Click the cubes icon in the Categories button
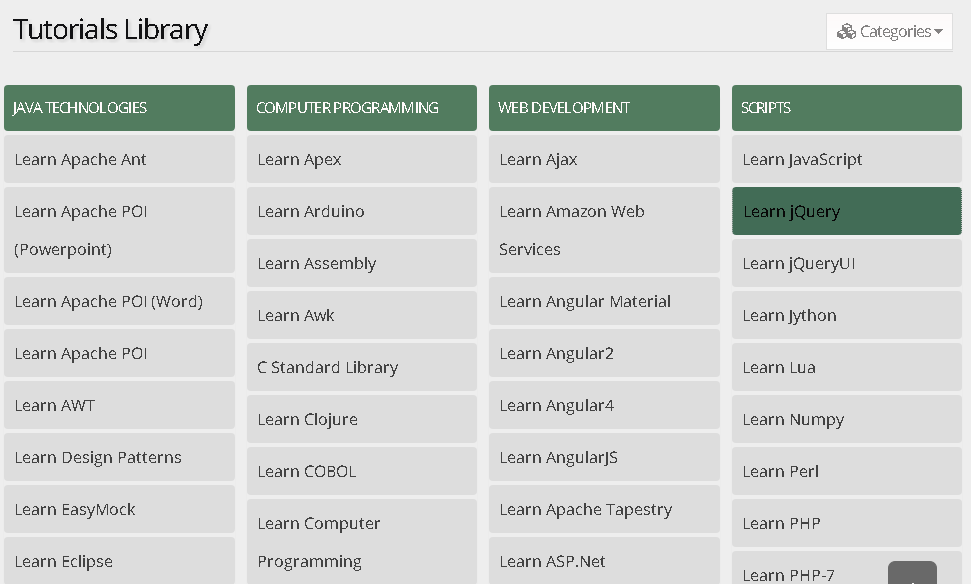This screenshot has width=971, height=584. click(846, 32)
